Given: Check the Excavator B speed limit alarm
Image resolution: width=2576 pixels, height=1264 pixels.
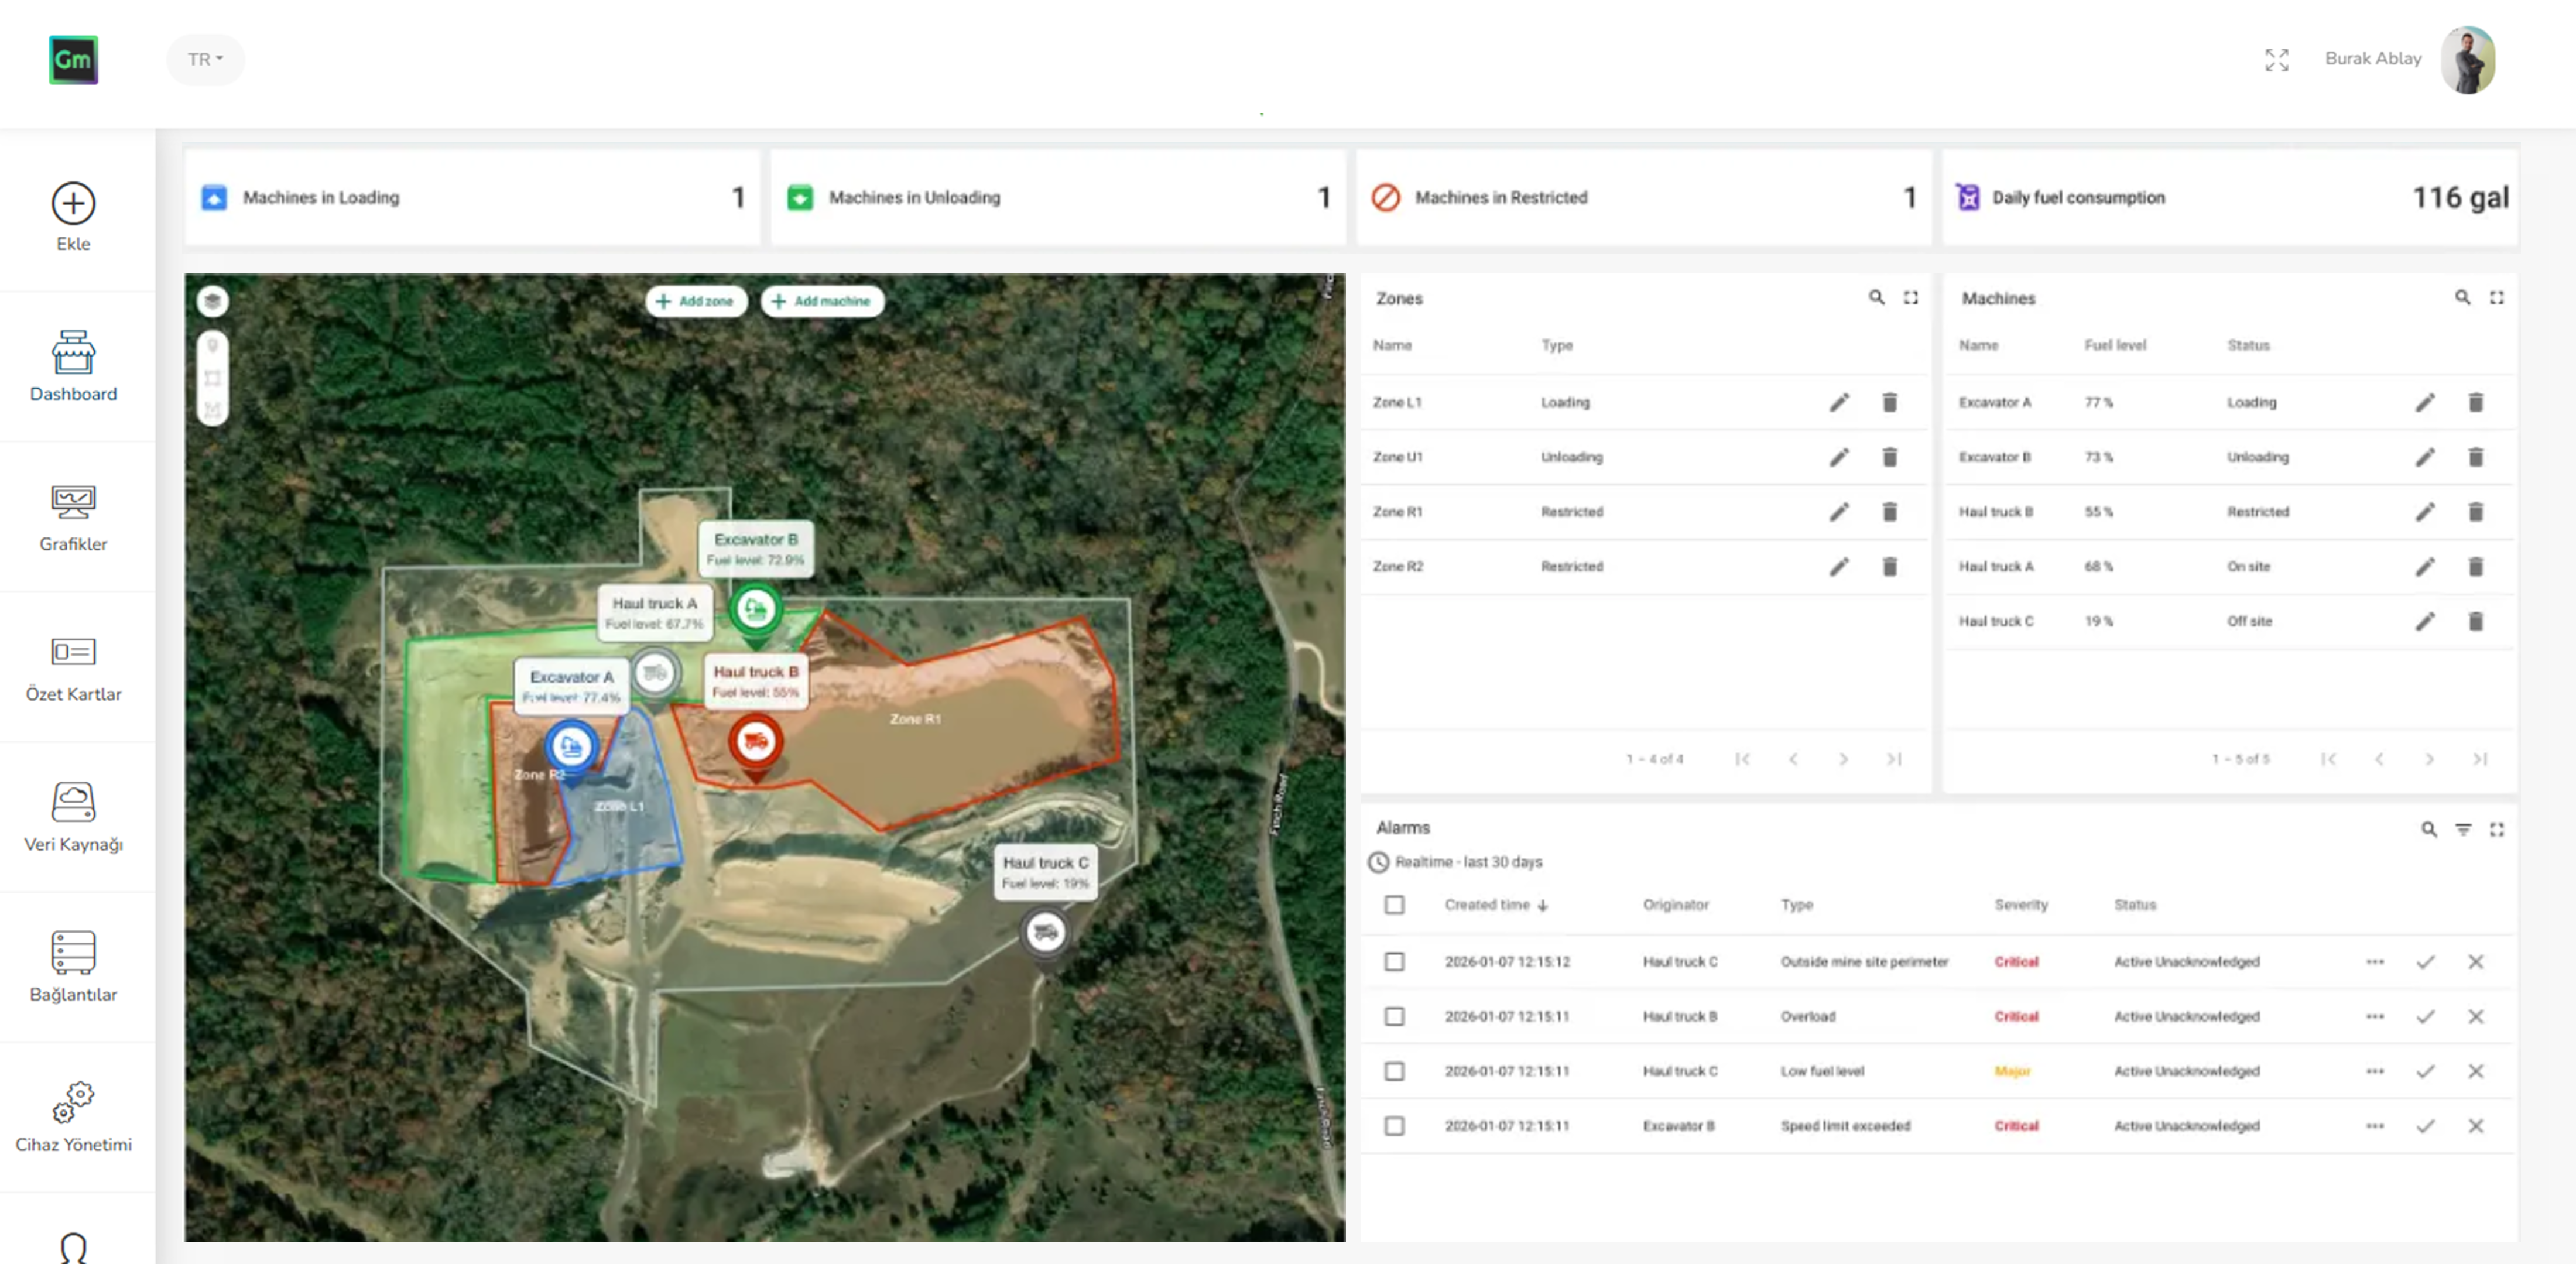Looking at the screenshot, I should [1394, 1125].
